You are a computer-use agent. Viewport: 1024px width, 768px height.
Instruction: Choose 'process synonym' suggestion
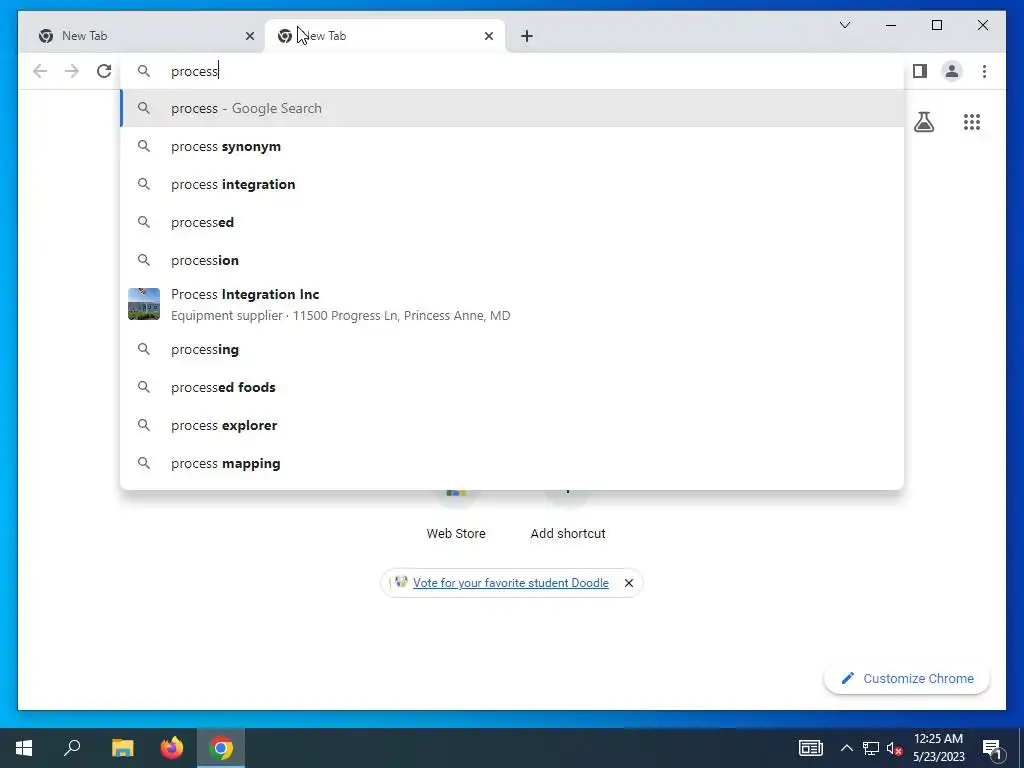click(513, 146)
